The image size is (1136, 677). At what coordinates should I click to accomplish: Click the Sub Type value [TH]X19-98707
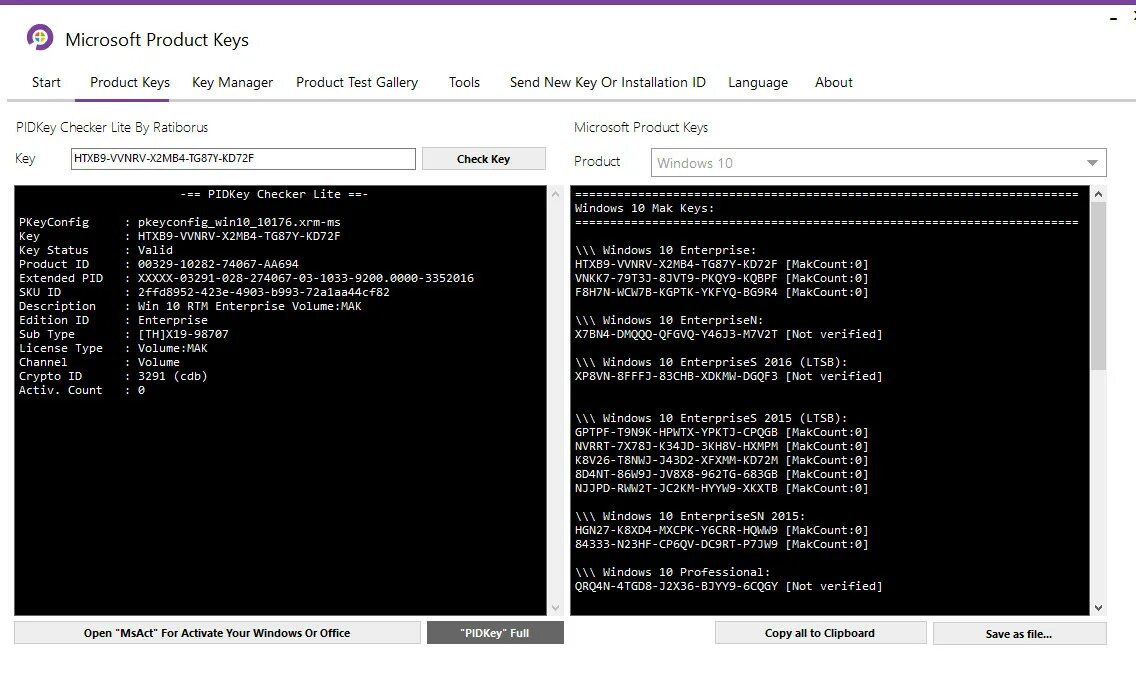183,334
